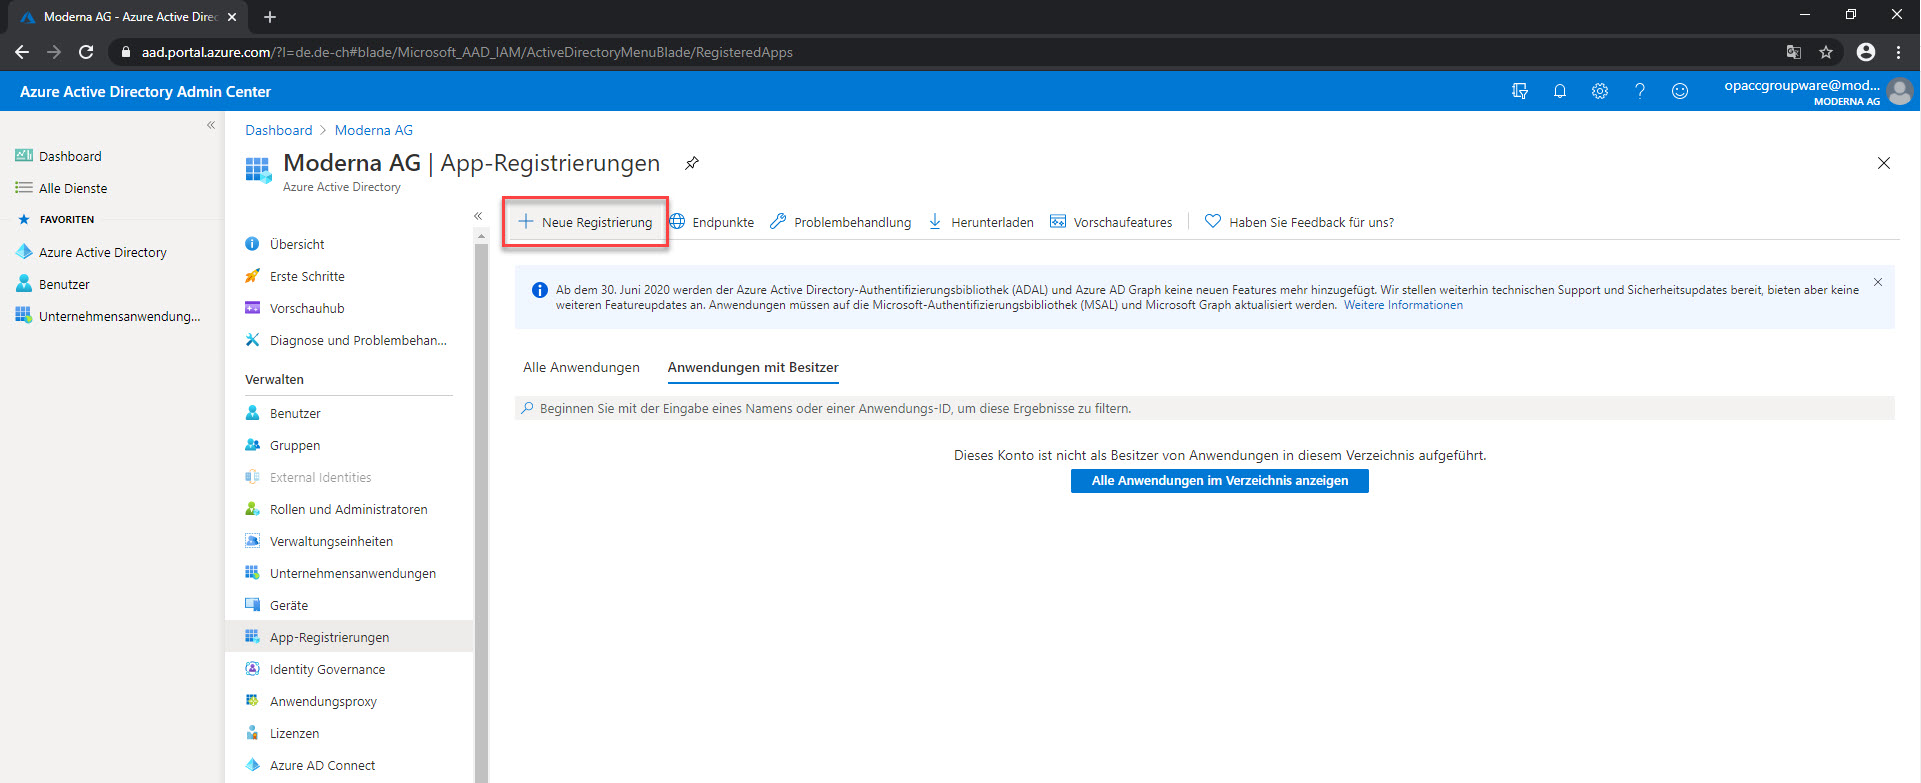This screenshot has width=1921, height=783.
Task: Click Herunterladen in the toolbar
Action: 981,222
